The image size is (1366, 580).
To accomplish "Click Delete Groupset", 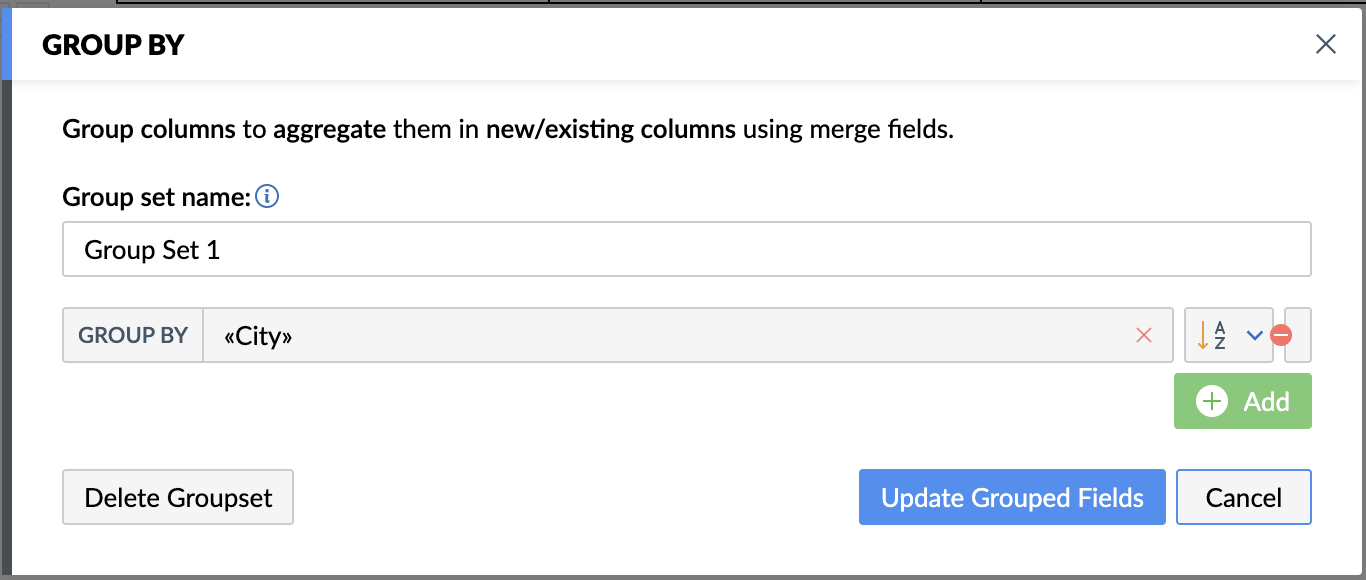I will (x=178, y=497).
